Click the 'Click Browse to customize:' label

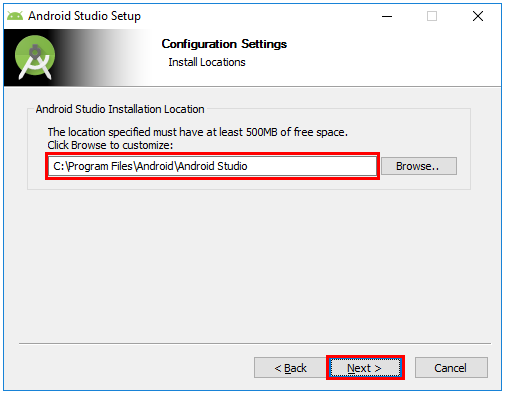(110, 145)
